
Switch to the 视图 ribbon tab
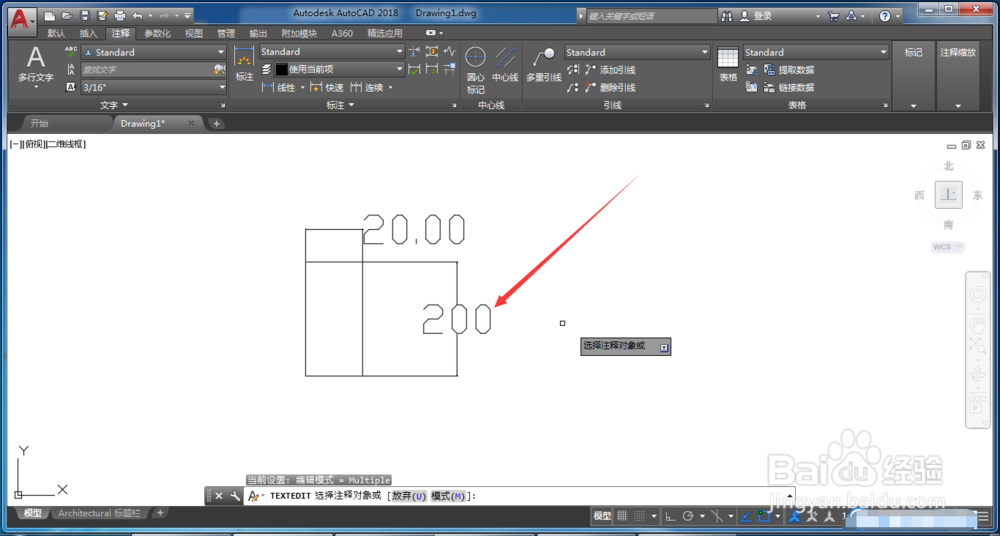pos(194,34)
